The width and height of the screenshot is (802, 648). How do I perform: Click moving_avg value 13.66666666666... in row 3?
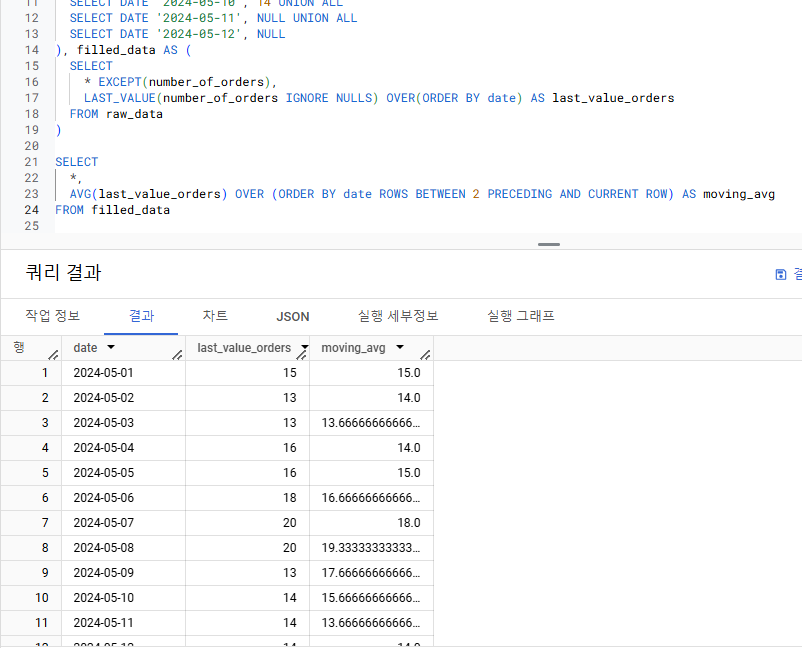click(371, 423)
